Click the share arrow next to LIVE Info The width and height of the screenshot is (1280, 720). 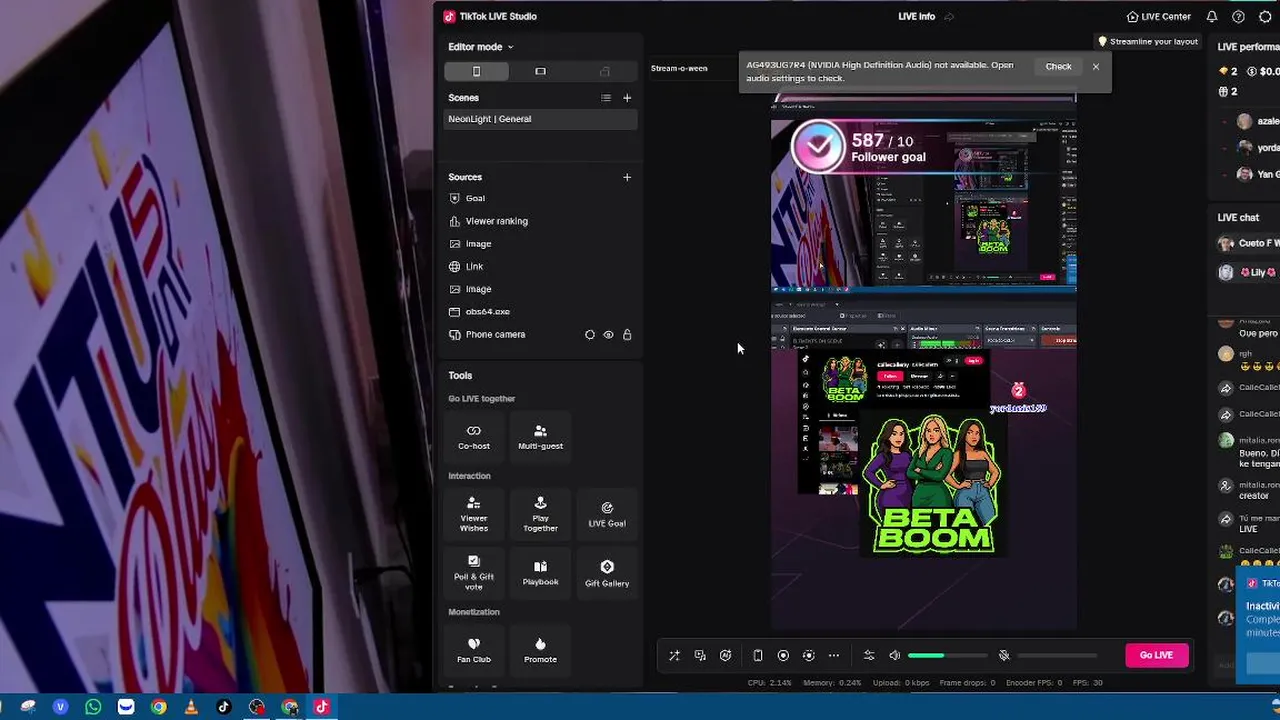tap(949, 16)
